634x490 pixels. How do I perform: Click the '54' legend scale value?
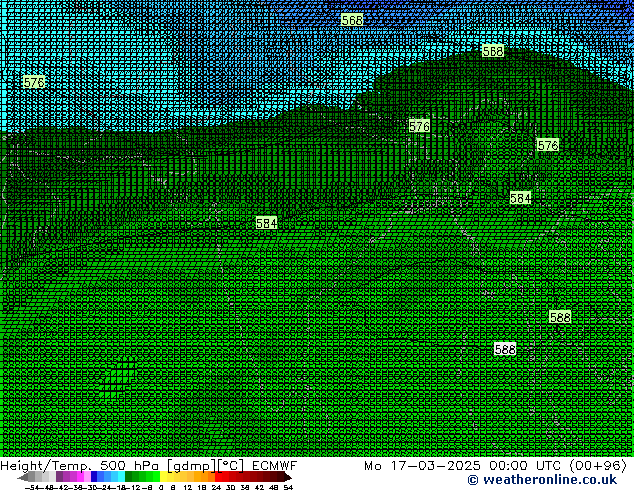[288, 488]
